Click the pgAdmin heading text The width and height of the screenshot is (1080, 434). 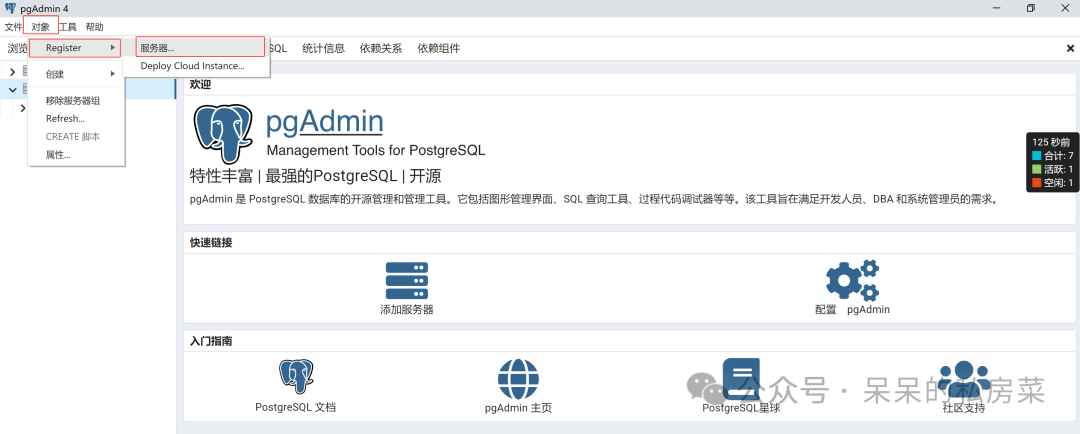[324, 121]
